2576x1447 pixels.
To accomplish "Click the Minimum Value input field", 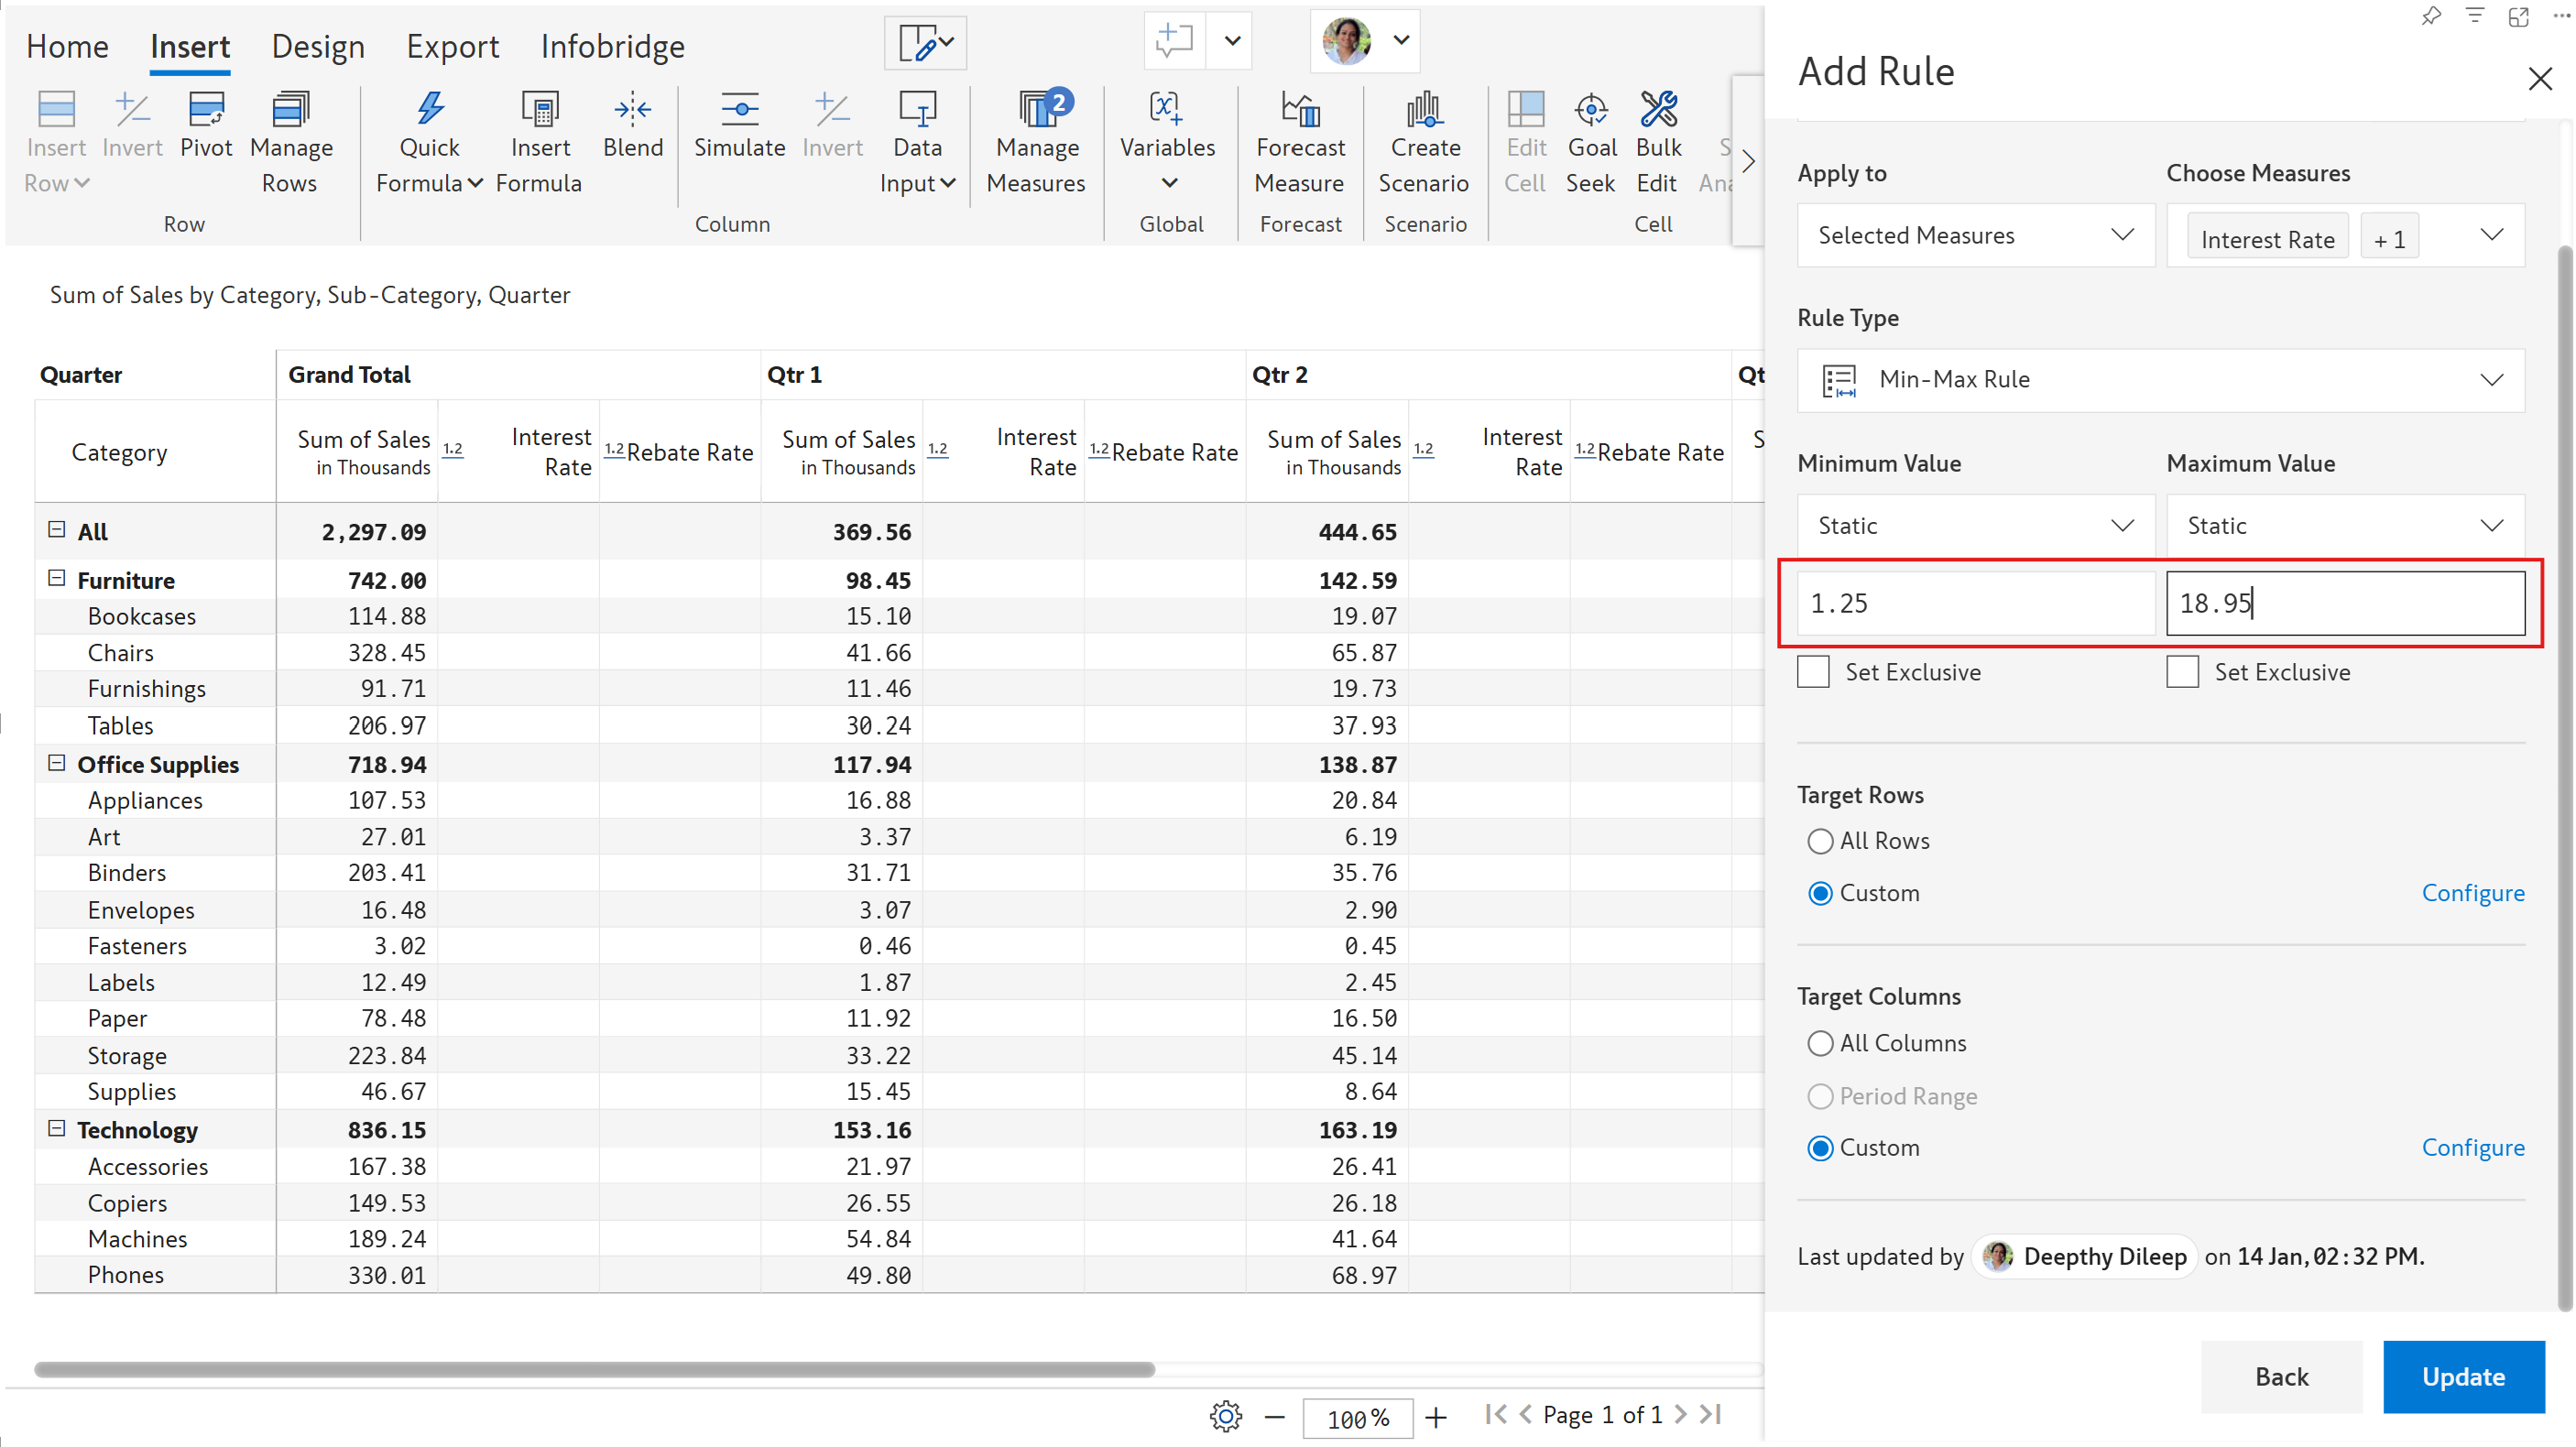I will (1975, 603).
